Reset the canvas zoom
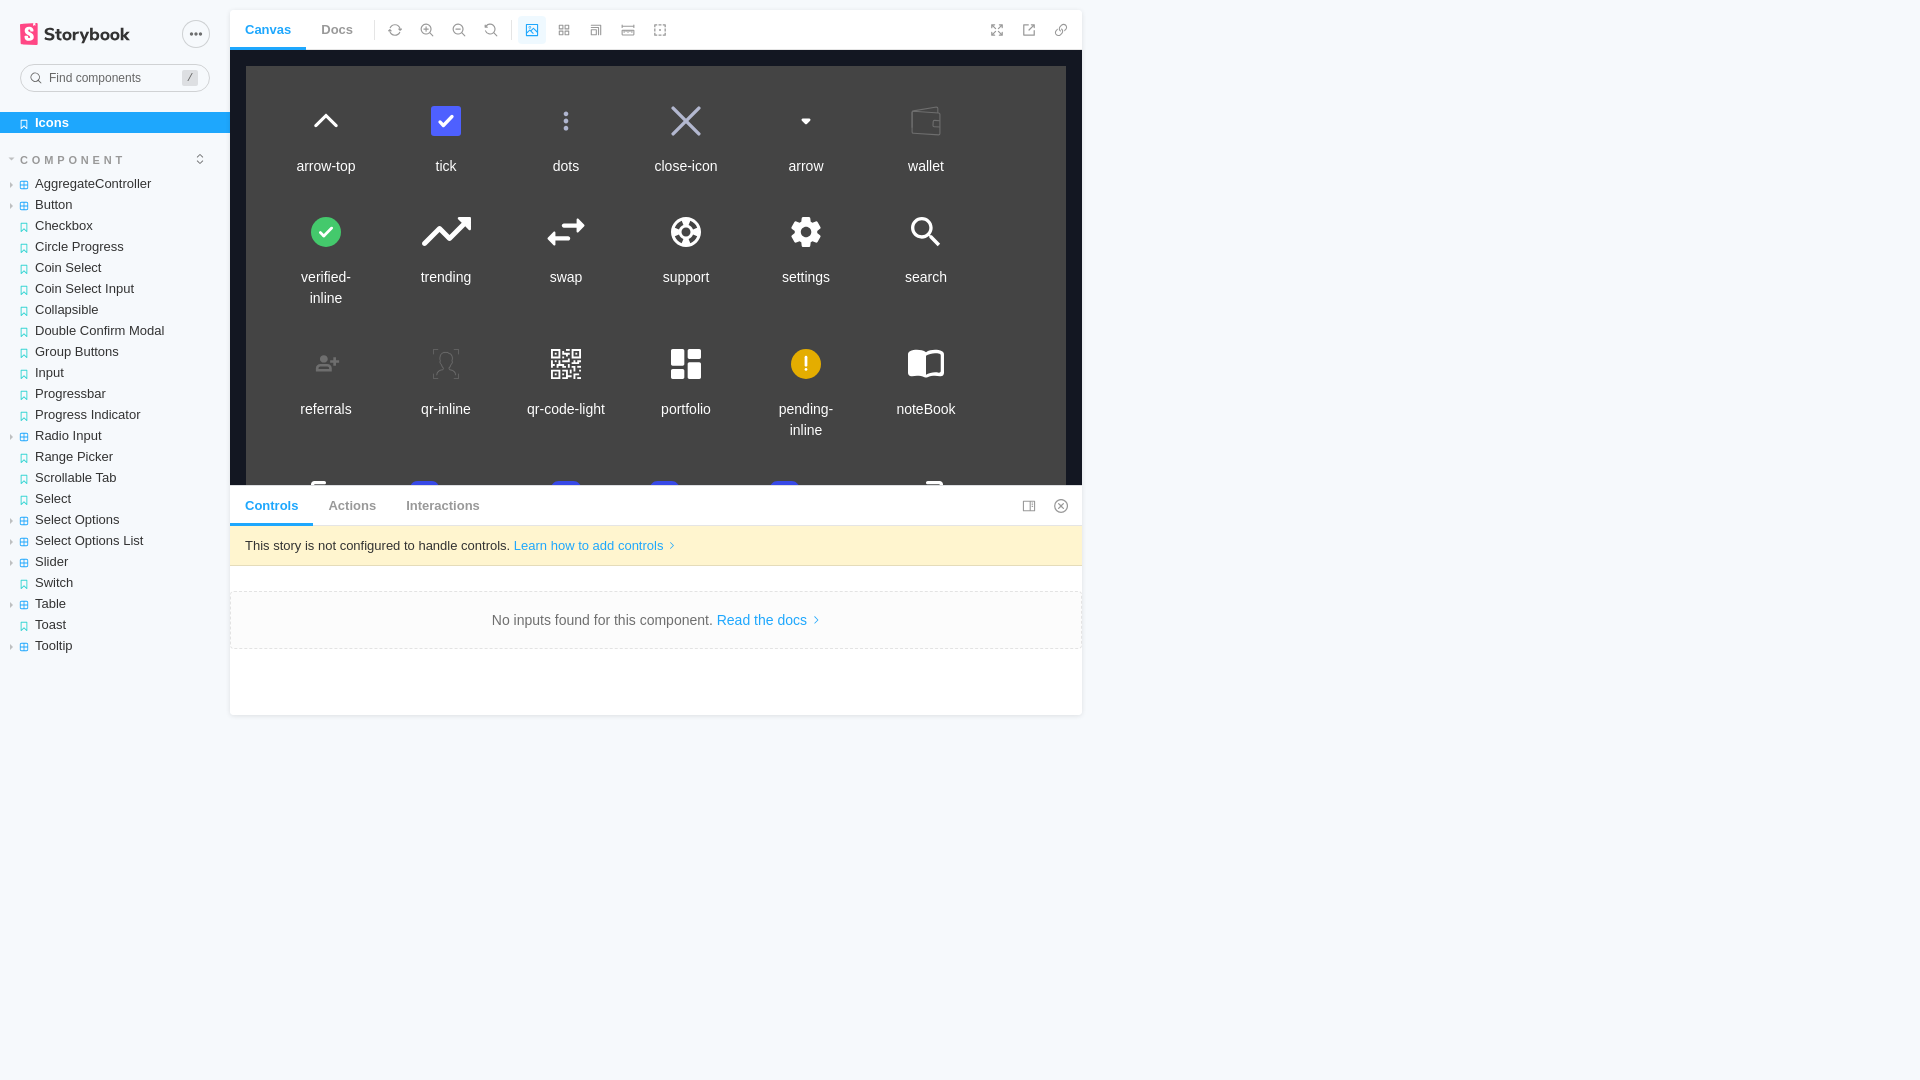 pyautogui.click(x=491, y=30)
